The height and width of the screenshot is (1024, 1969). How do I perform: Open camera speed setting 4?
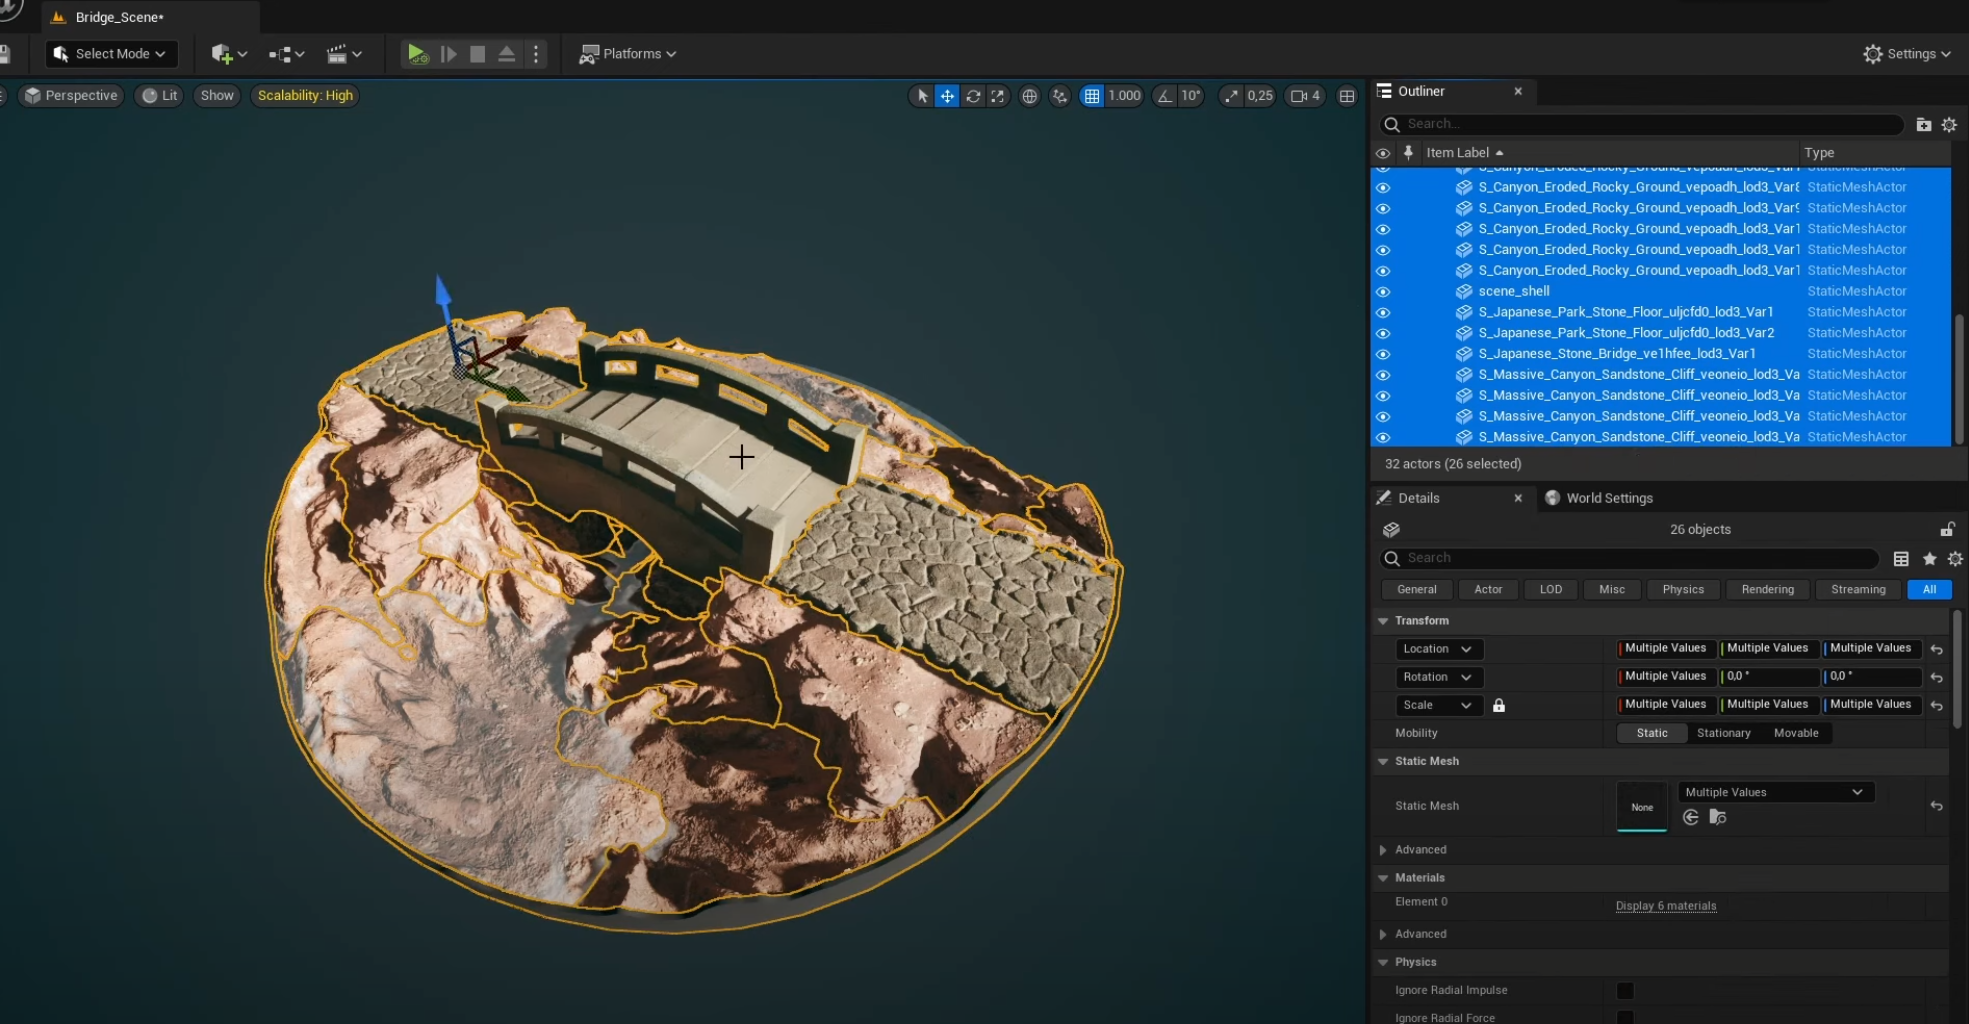(x=1306, y=96)
